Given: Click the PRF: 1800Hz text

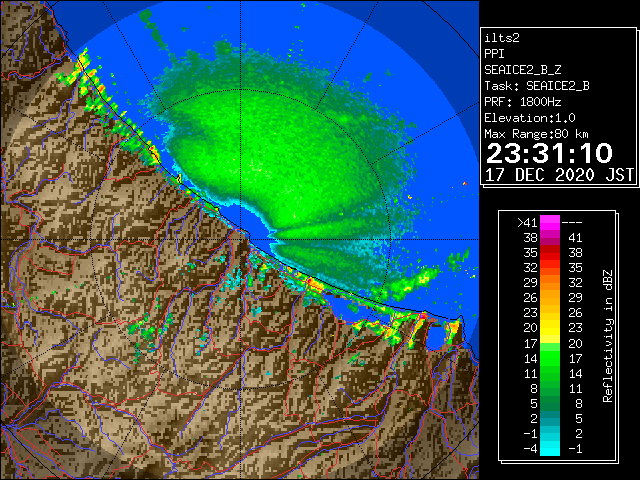Looking at the screenshot, I should pos(522,102).
